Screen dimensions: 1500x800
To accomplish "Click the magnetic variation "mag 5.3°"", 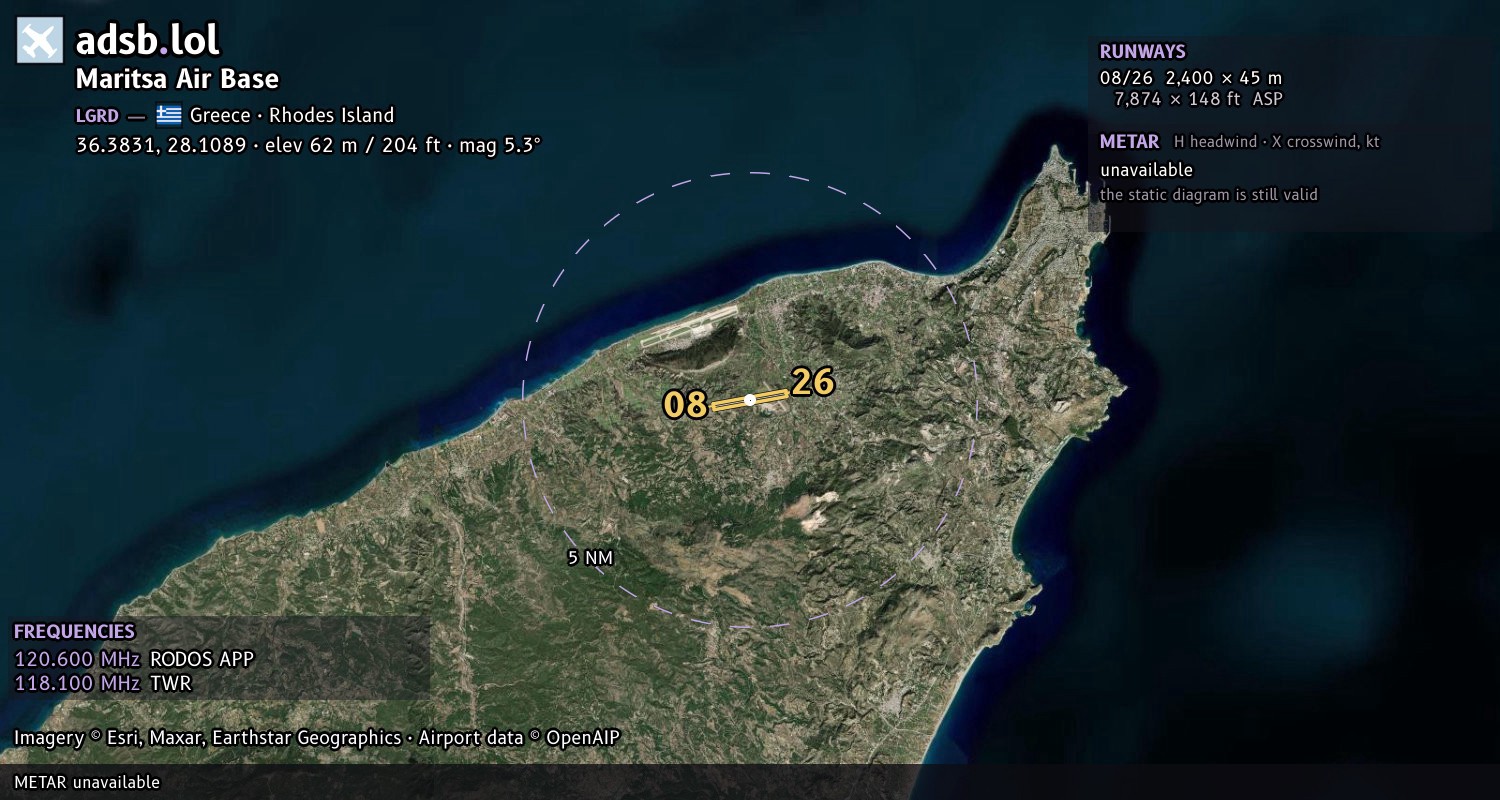I will (499, 145).
